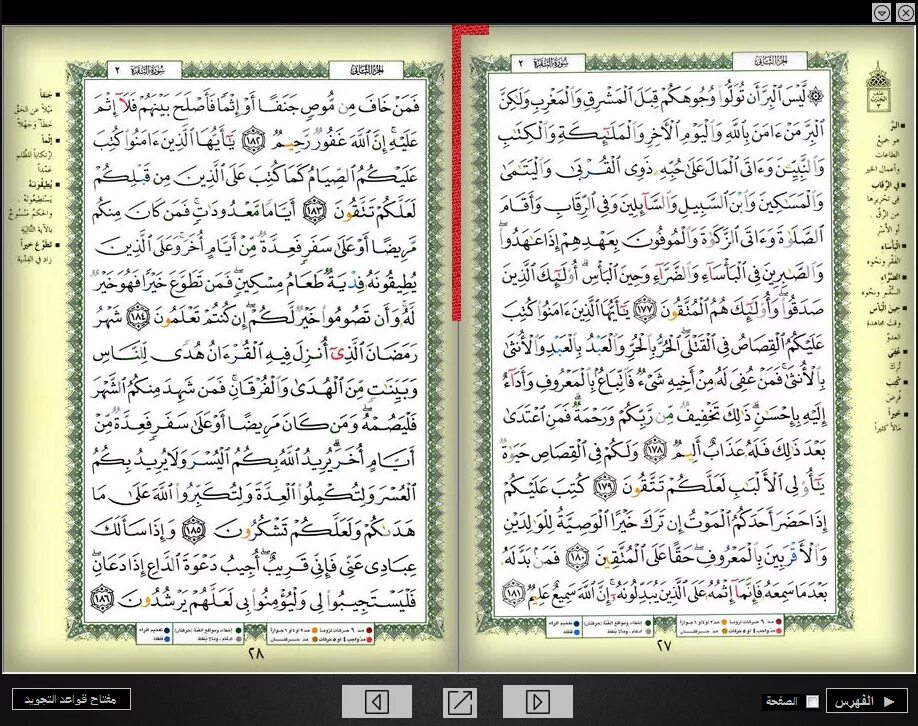Click verse marker ١٨١ on page 27

pos(513,594)
